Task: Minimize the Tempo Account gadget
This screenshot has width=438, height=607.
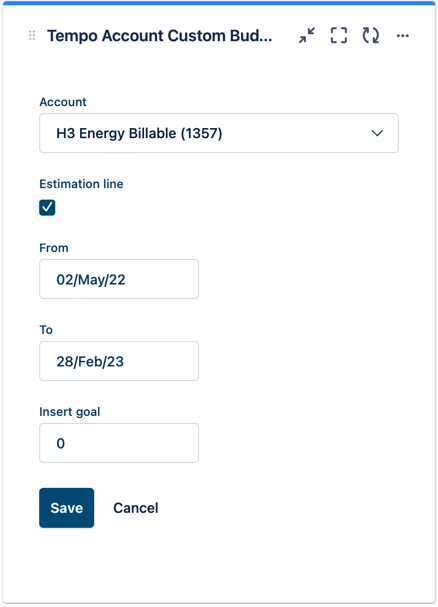Action: (307, 36)
